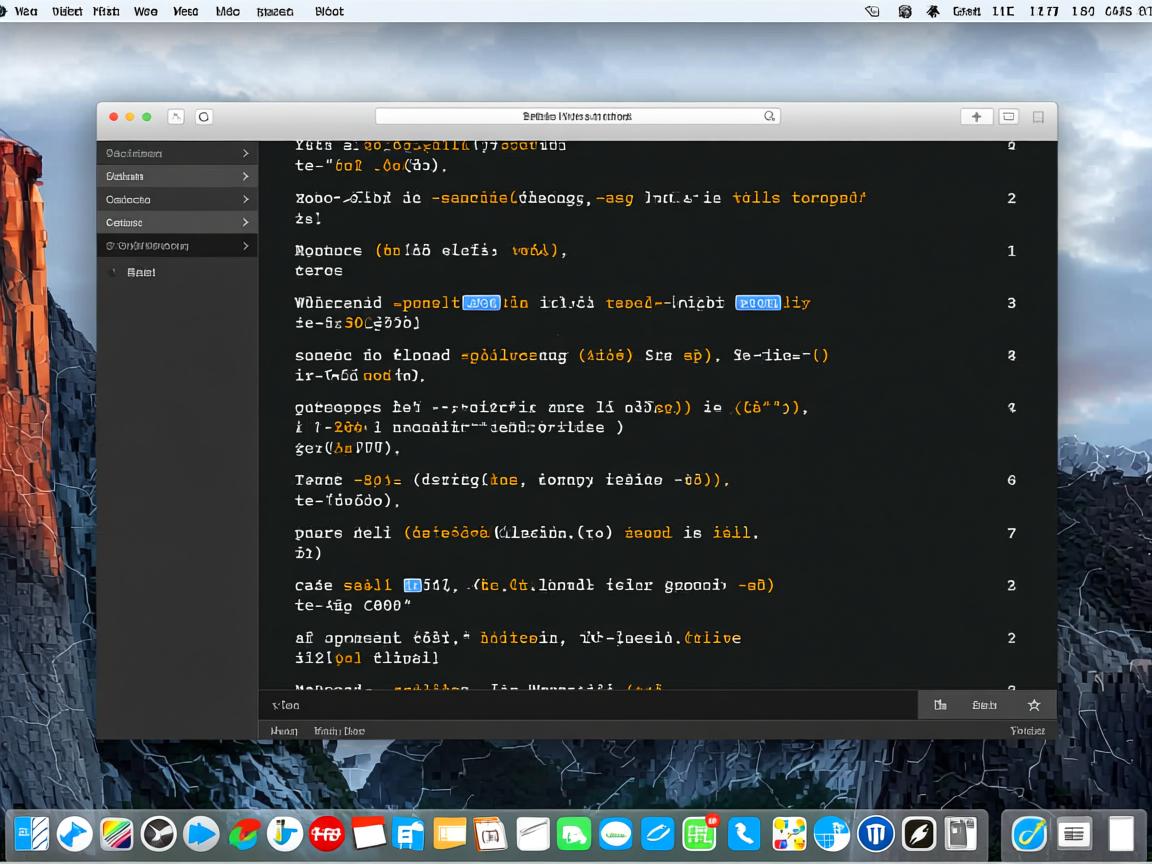
Task: Expand the fifth sidebar row using its chevron
Action: coord(245,245)
